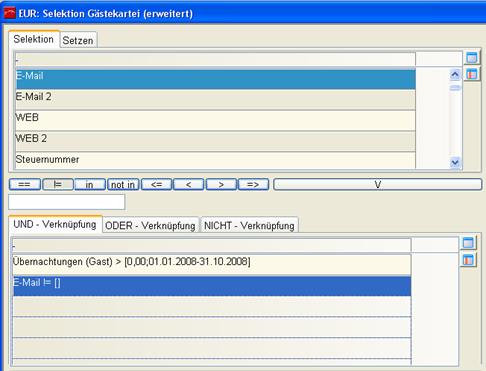The image size is (486, 371).
Task: Switch to the Setzen tab
Action: tap(78, 40)
